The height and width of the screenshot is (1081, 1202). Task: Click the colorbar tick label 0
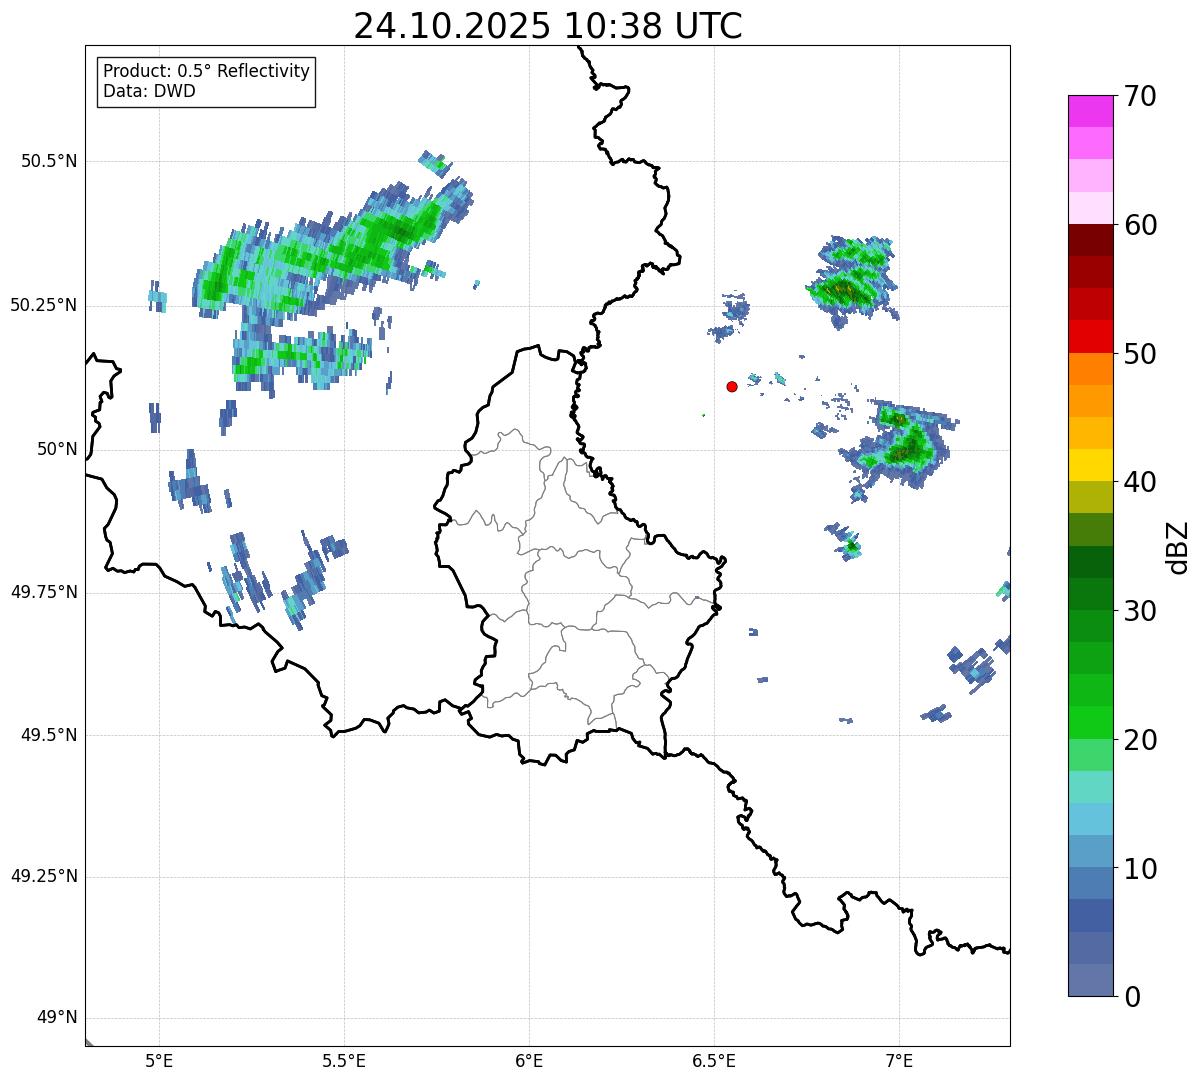1132,997
